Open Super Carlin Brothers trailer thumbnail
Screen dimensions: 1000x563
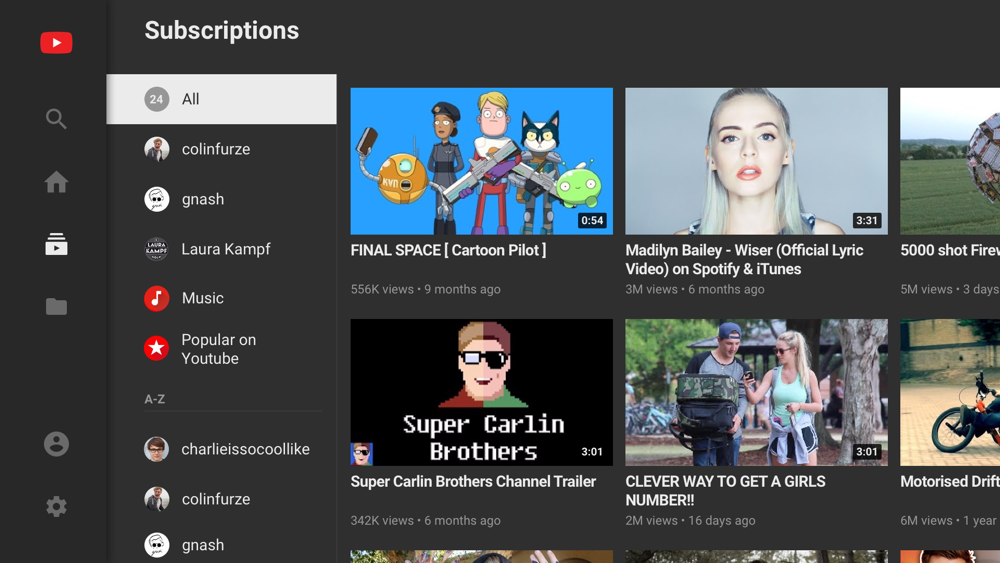(x=482, y=392)
